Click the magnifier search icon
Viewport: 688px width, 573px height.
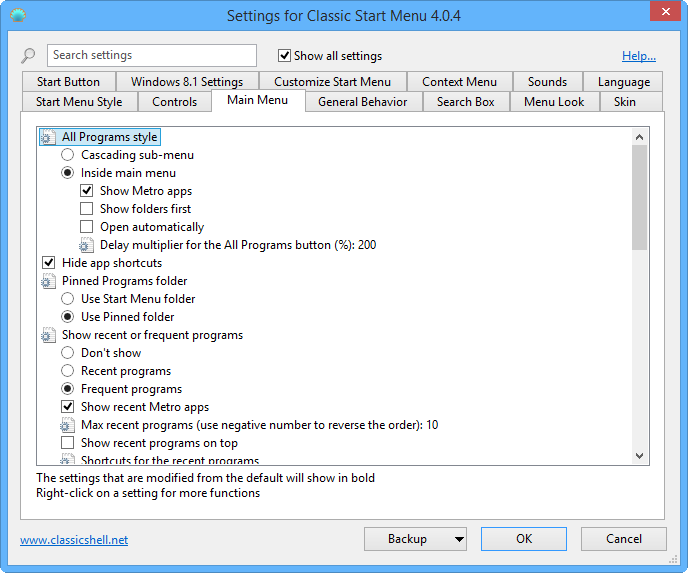pos(28,56)
